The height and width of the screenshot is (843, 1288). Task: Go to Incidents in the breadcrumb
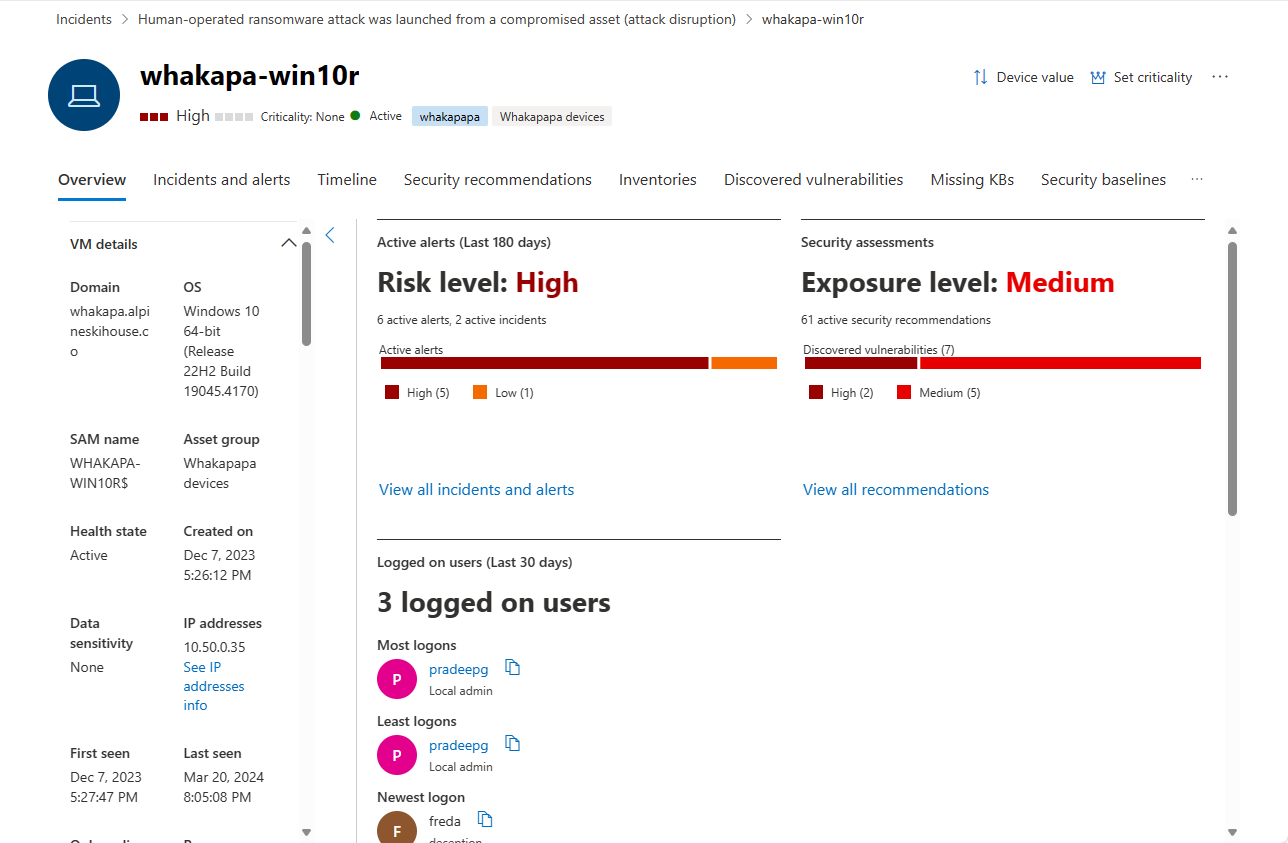[84, 19]
